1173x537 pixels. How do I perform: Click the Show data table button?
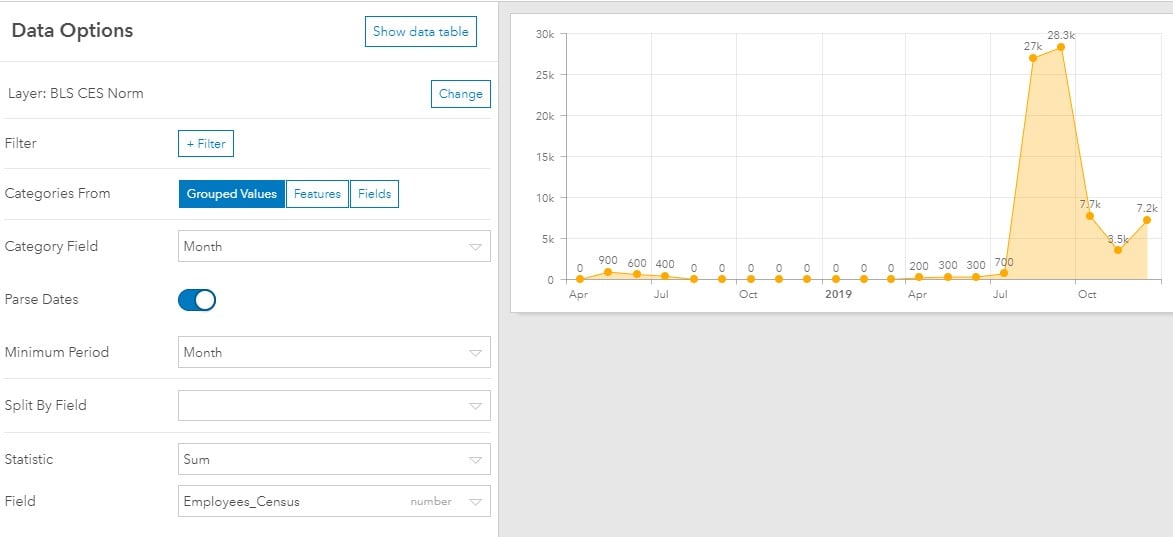point(420,31)
